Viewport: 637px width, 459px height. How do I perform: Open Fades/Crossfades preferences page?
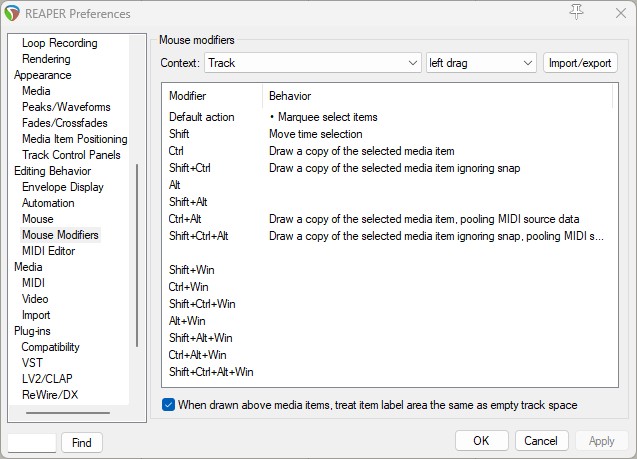tap(65, 123)
